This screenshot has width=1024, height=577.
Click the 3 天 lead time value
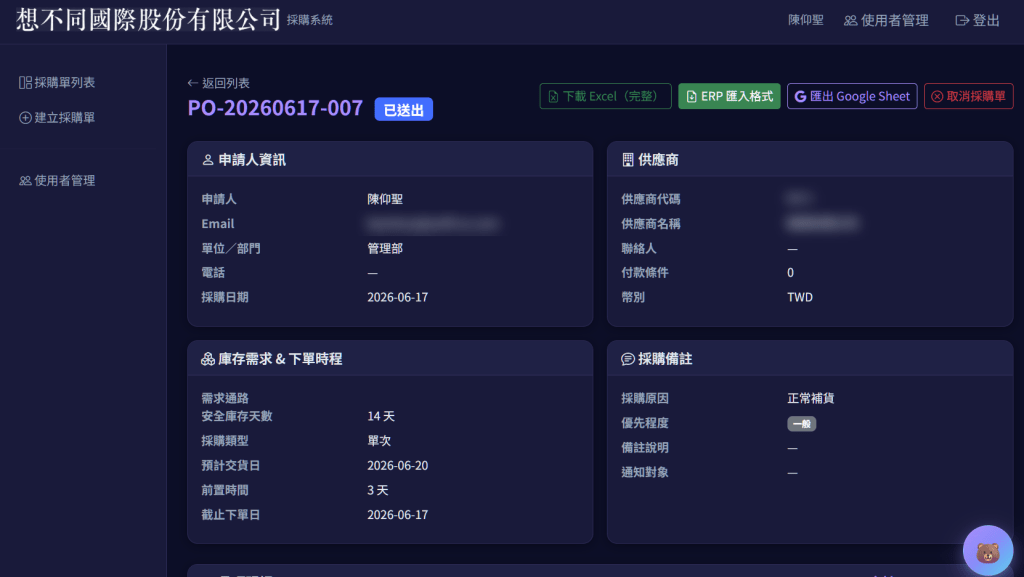point(377,490)
